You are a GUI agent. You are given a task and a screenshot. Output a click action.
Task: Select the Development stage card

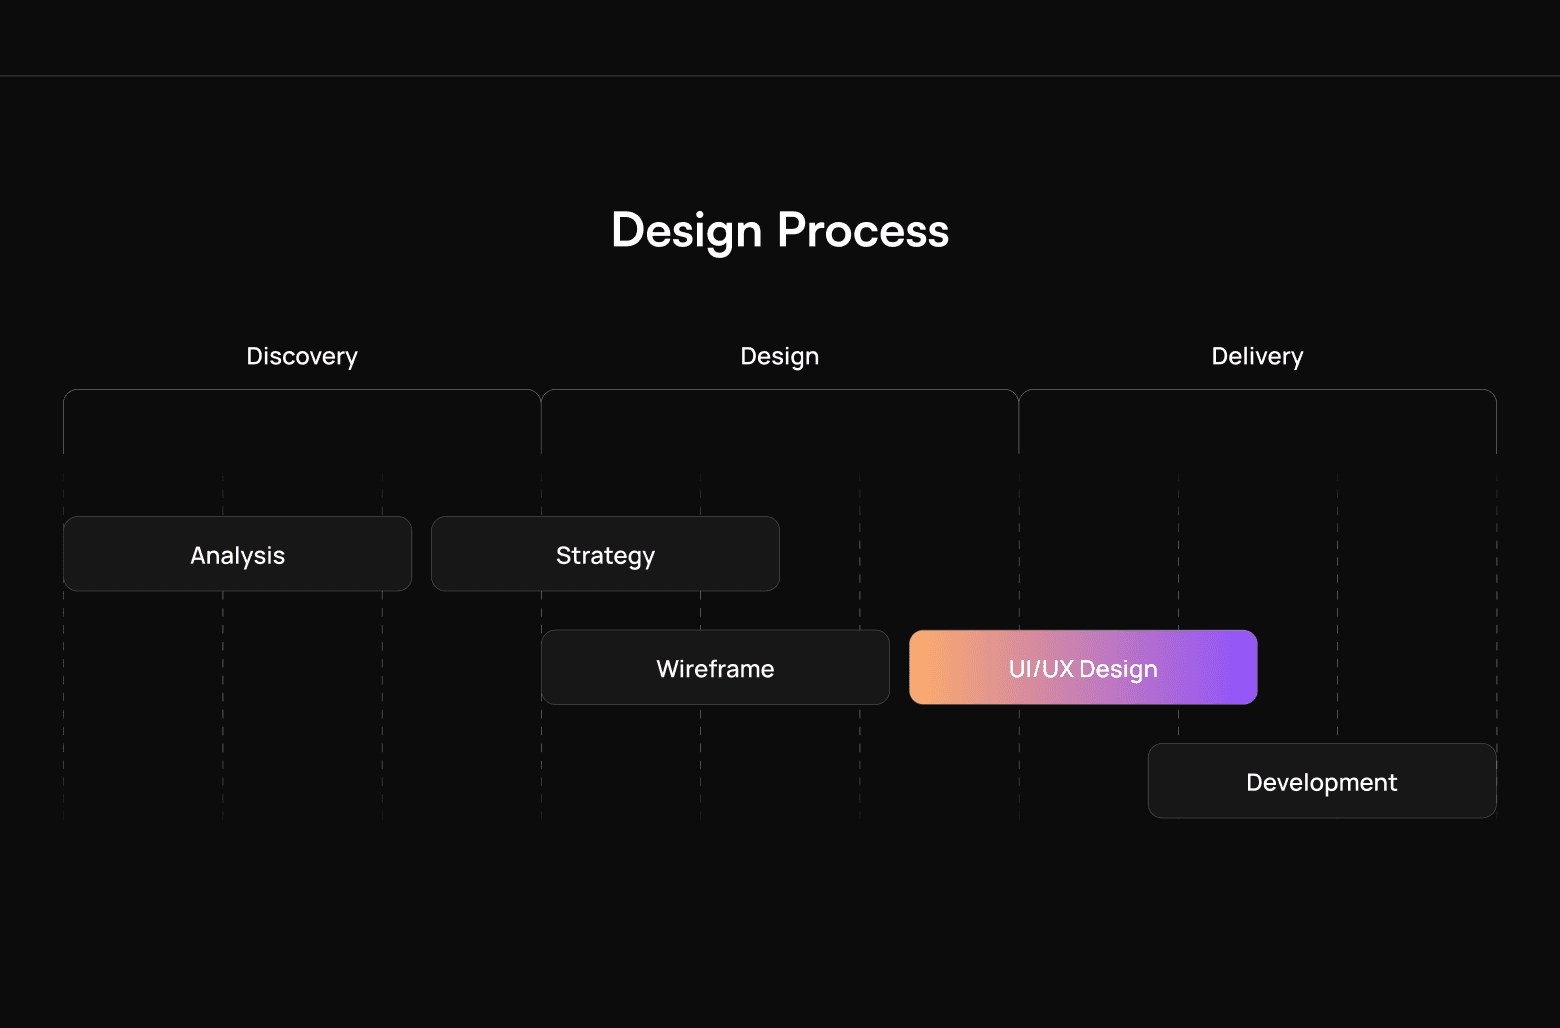[x=1321, y=781]
